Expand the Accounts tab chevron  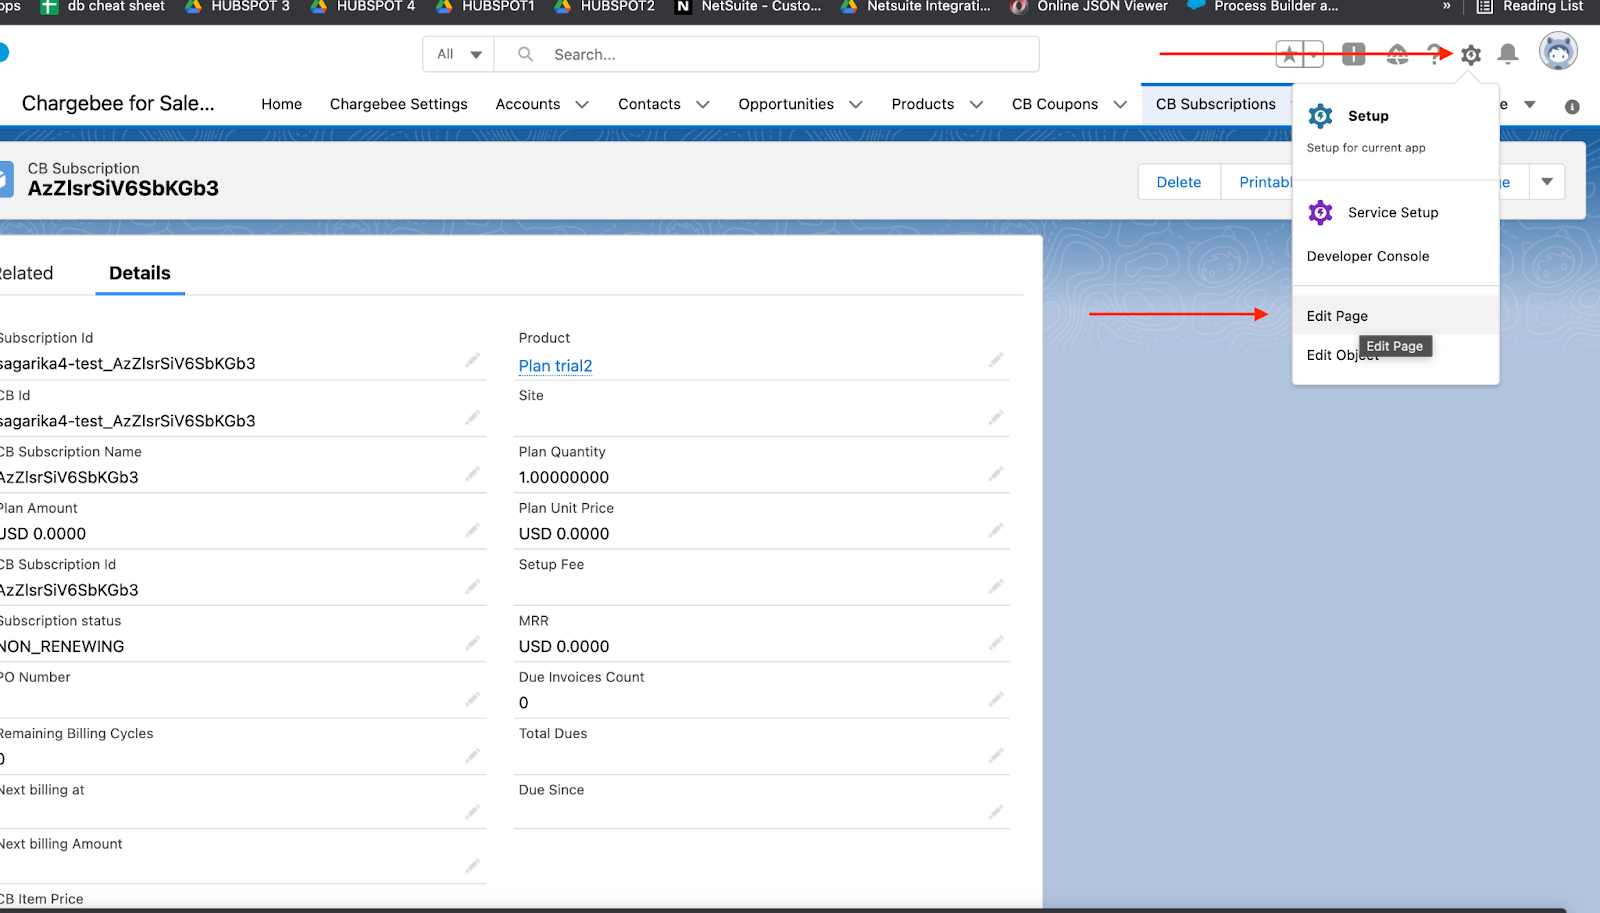[x=582, y=105]
